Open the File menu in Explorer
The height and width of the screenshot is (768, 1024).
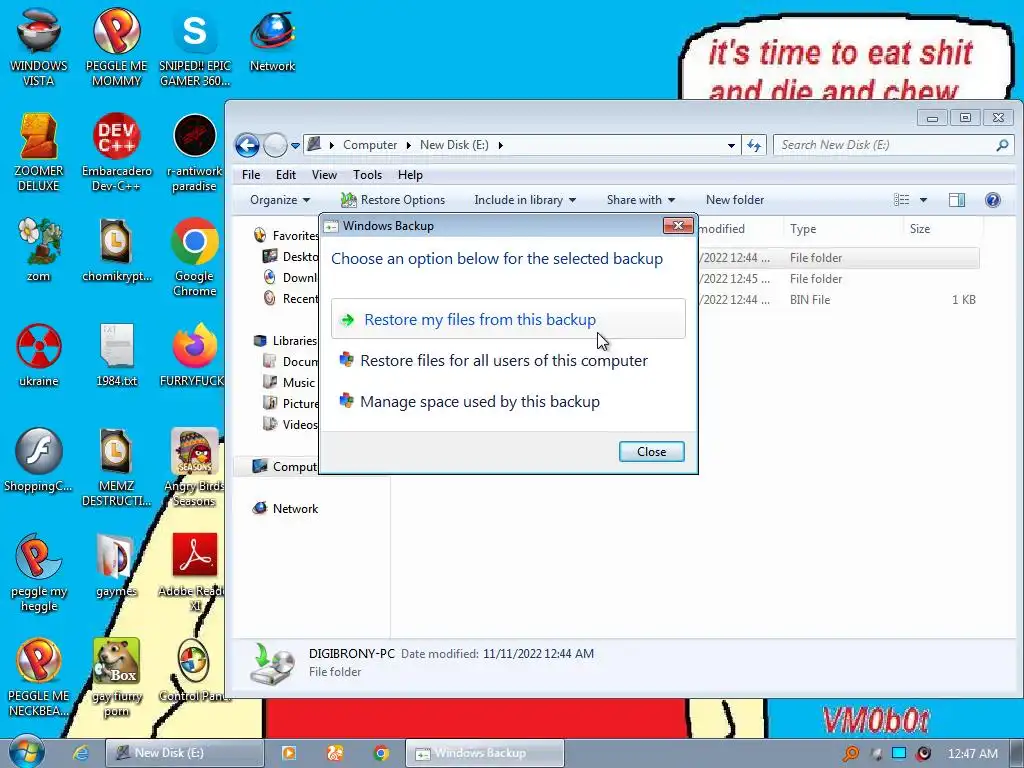coord(251,174)
